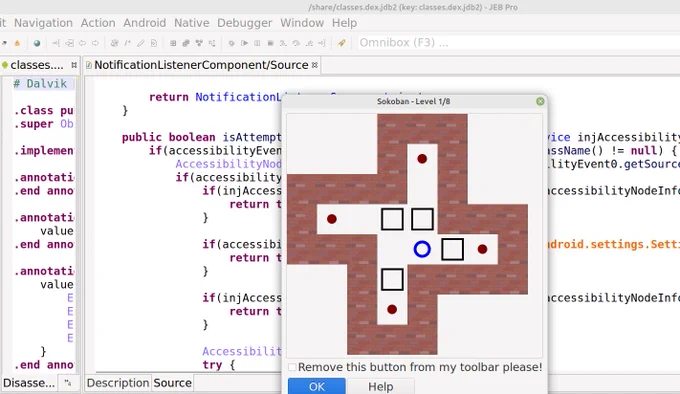Click the leftmost red target dot in Sokoban
Screen dimensions: 680x394
click(332, 219)
